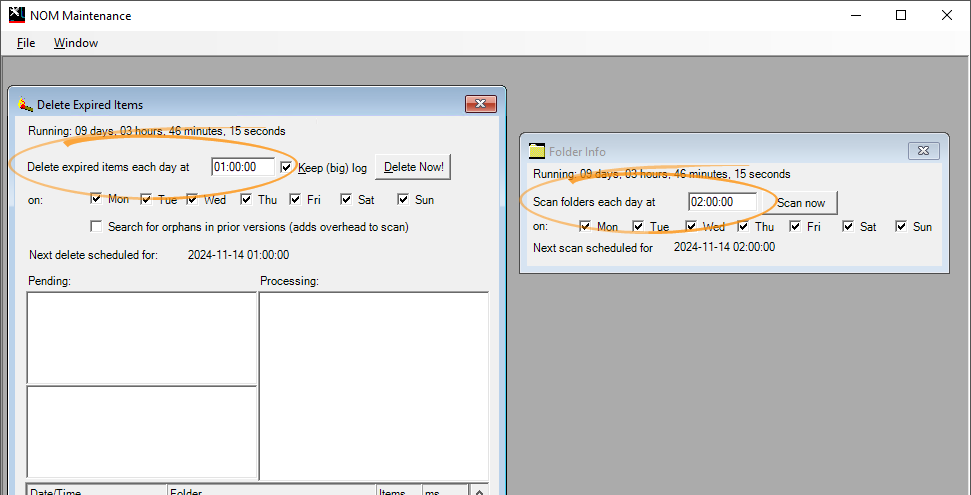Click the Running time text in Folder Info
This screenshot has height=495, width=971.
click(x=661, y=174)
